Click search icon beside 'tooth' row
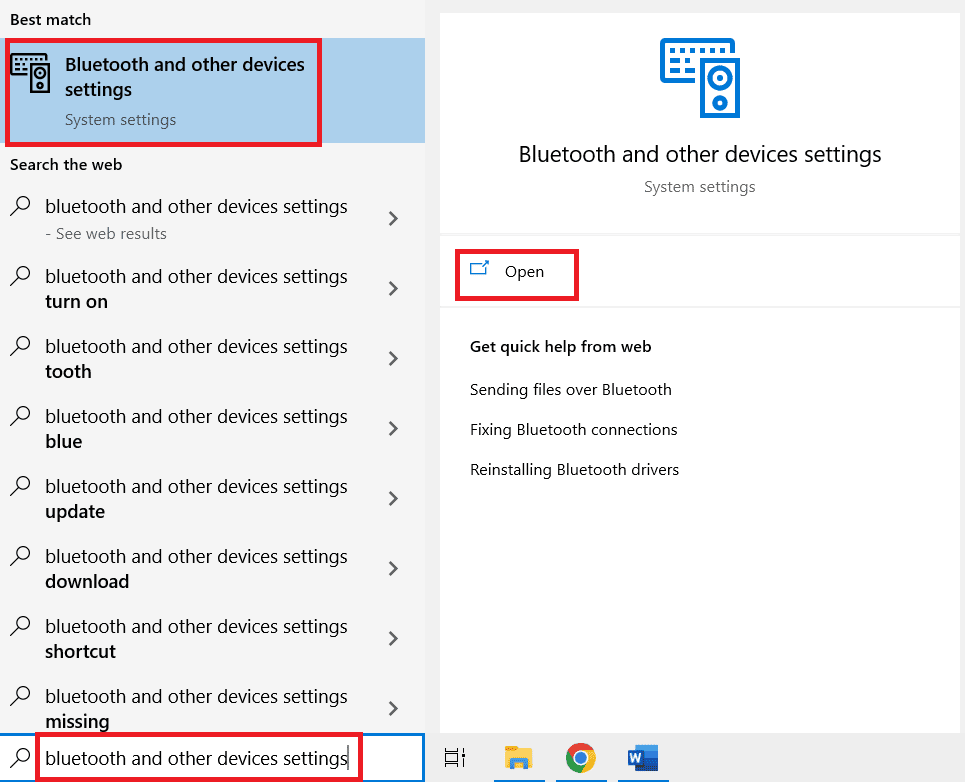This screenshot has height=782, width=965. coord(20,346)
